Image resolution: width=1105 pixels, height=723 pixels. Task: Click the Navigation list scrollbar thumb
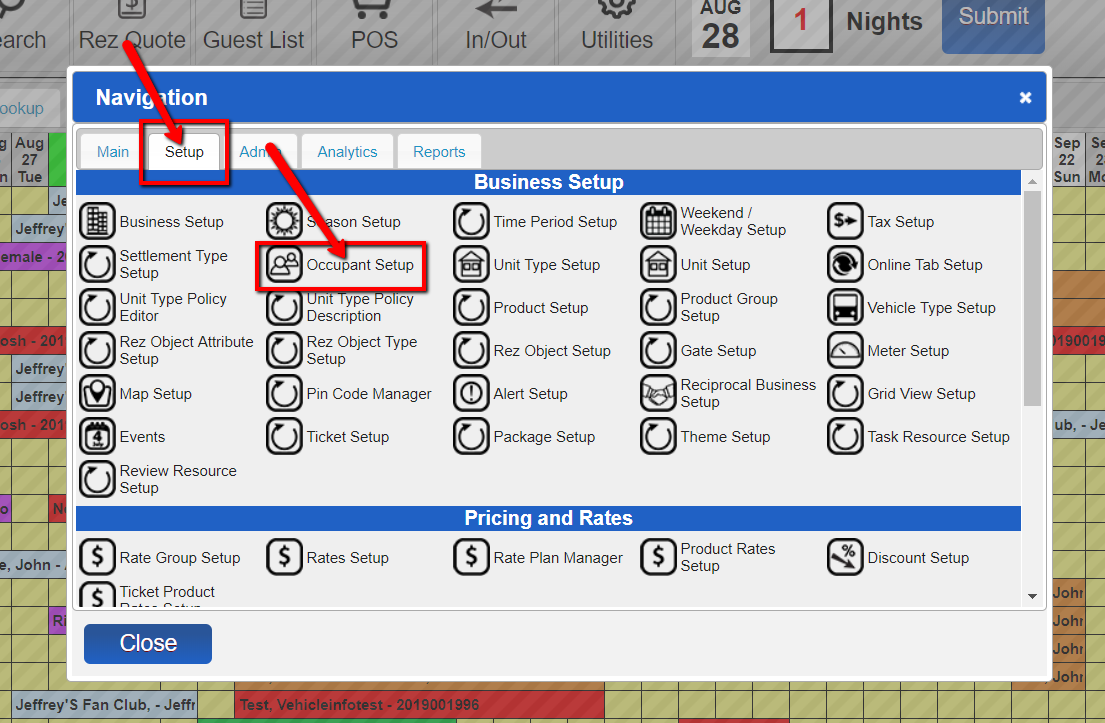pos(1032,299)
